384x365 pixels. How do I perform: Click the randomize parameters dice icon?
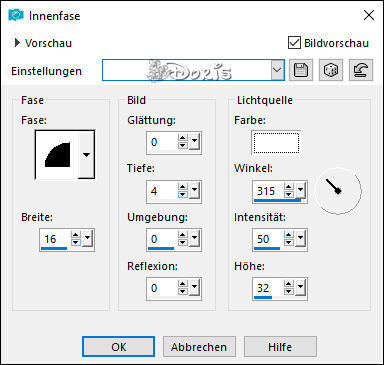click(331, 70)
